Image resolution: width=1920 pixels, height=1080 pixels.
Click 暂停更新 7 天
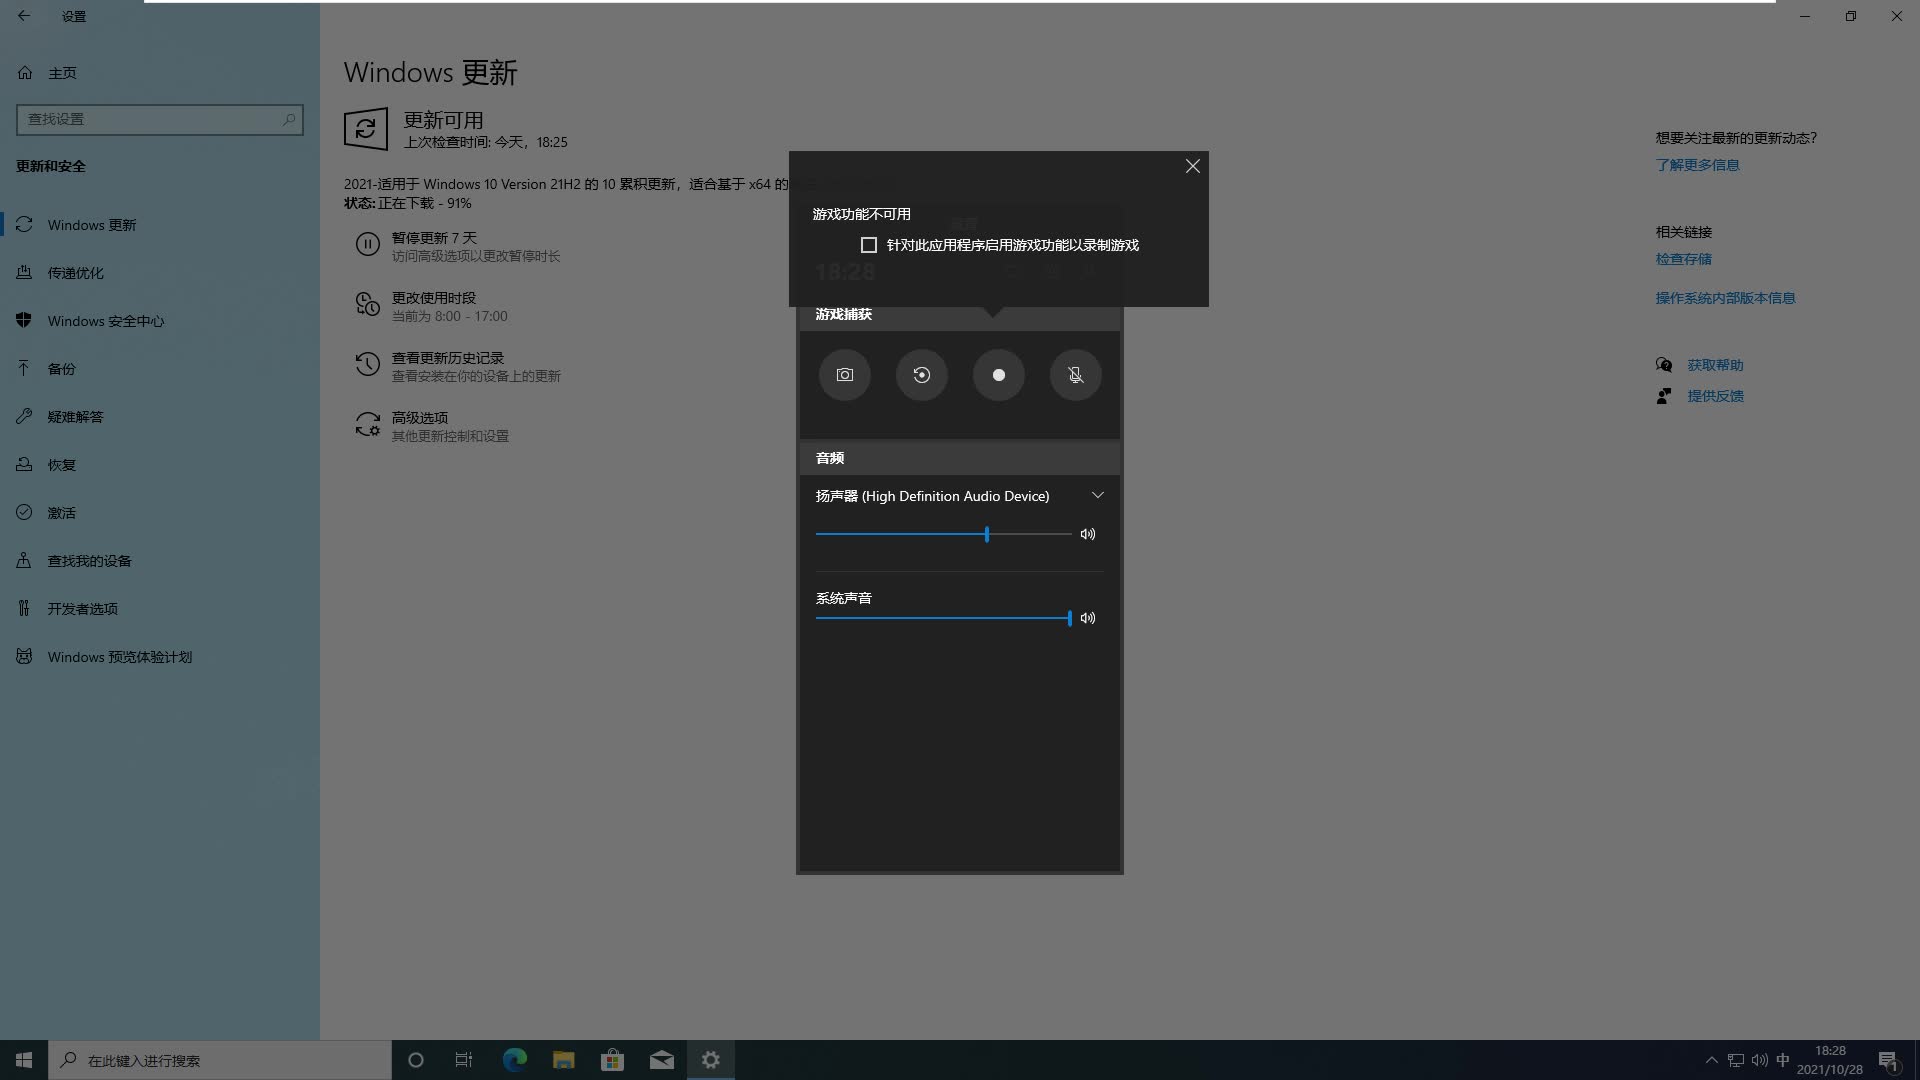435,237
